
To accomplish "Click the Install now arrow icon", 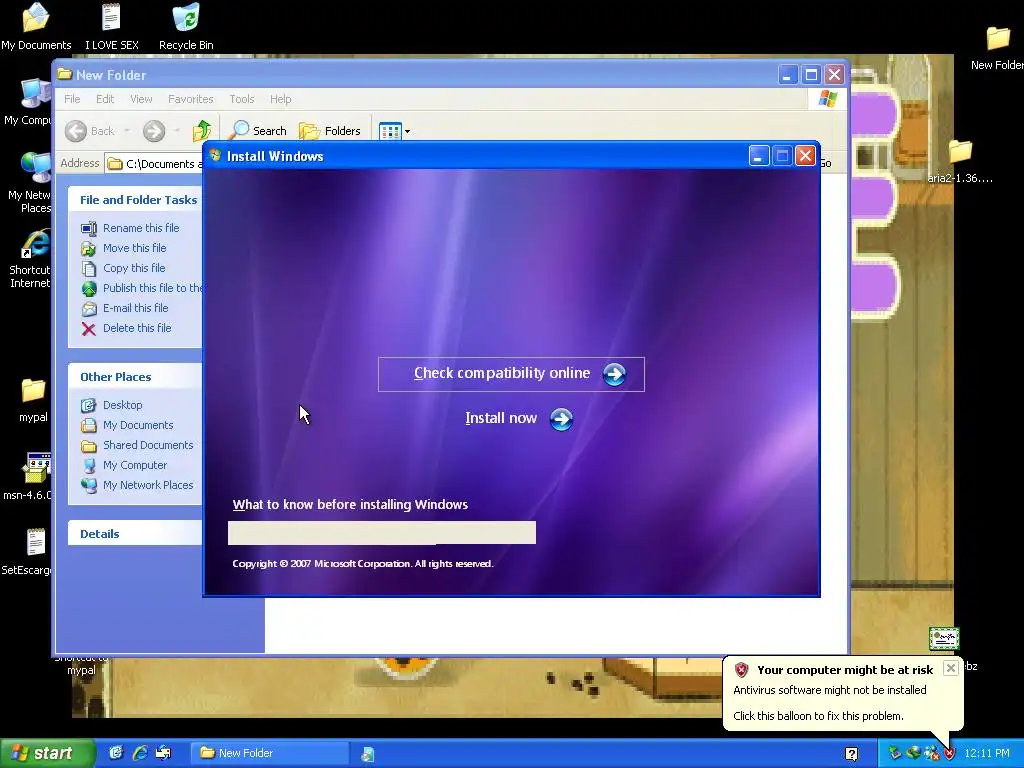I will pyautogui.click(x=561, y=419).
